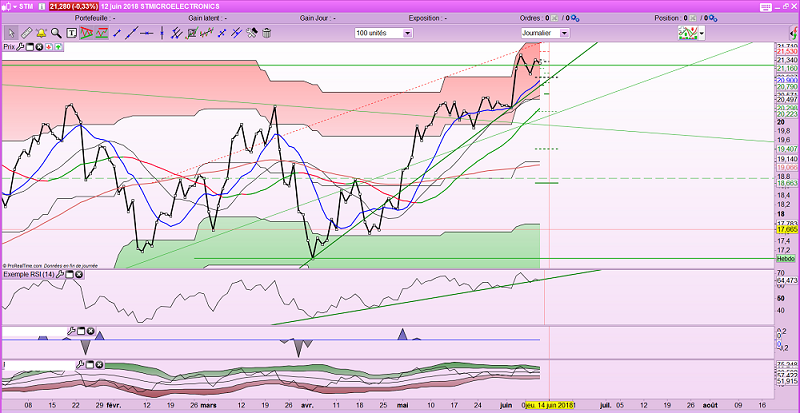Close the histogram indicator panel
Screen dimensions: 800x413
90,332
